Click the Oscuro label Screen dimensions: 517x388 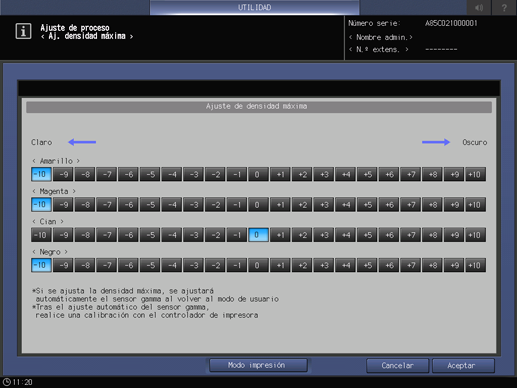tap(474, 142)
